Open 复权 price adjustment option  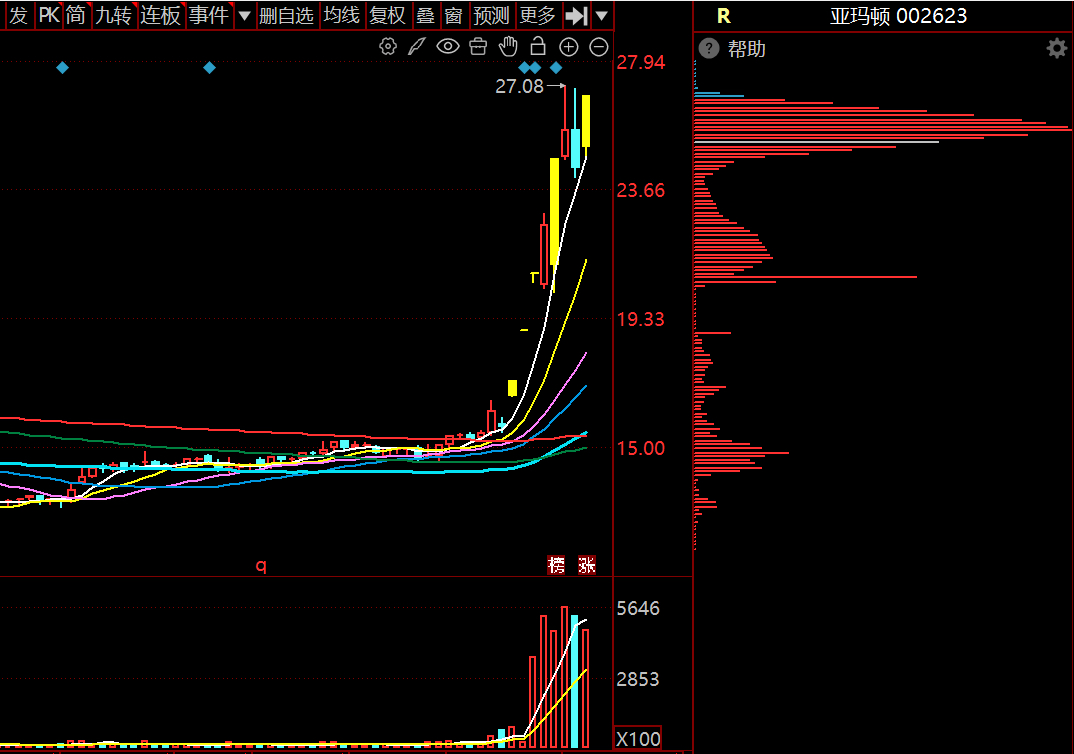(x=388, y=15)
